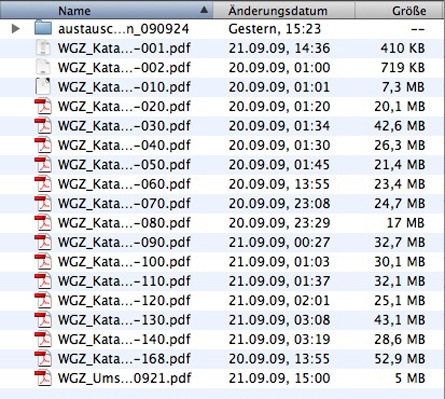Click the WGZ_Kata...-001.pdf file icon
The image size is (445, 399).
[x=43, y=48]
